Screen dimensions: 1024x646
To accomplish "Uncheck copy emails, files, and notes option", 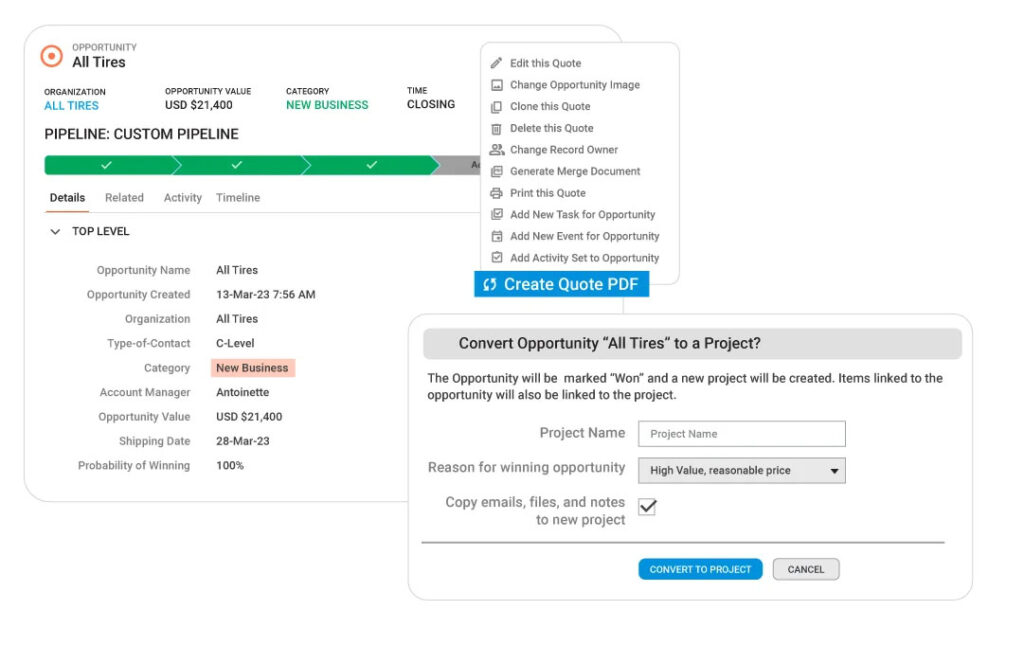I will click(x=646, y=507).
